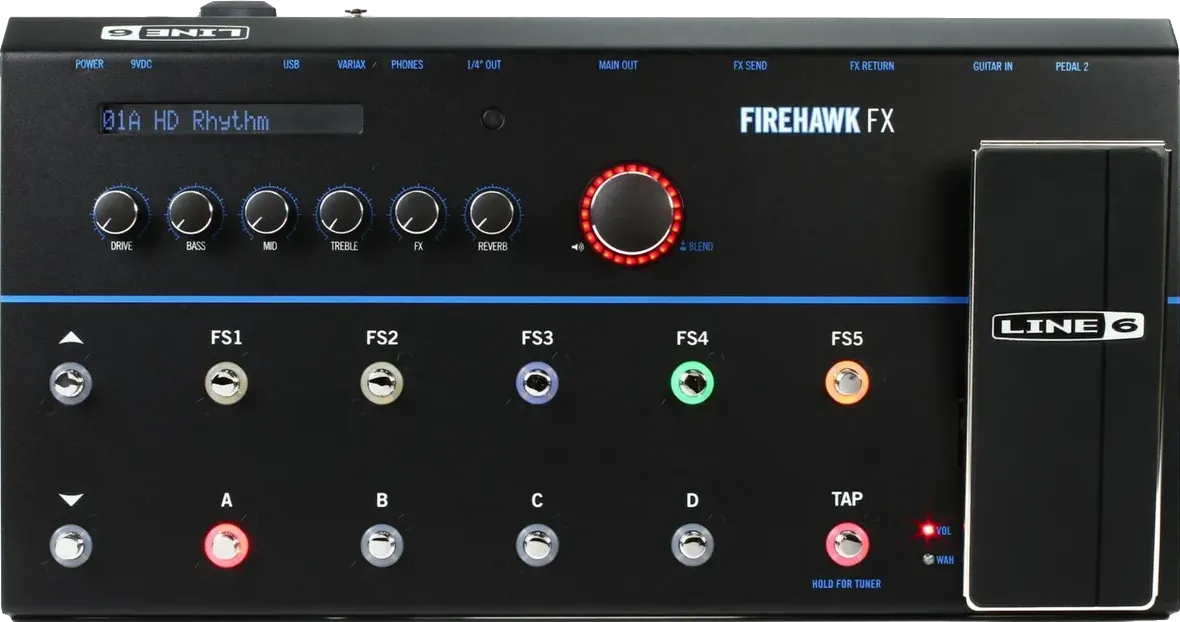Select the blue FS3 footswitch
The width and height of the screenshot is (1180, 622).
pos(537,383)
